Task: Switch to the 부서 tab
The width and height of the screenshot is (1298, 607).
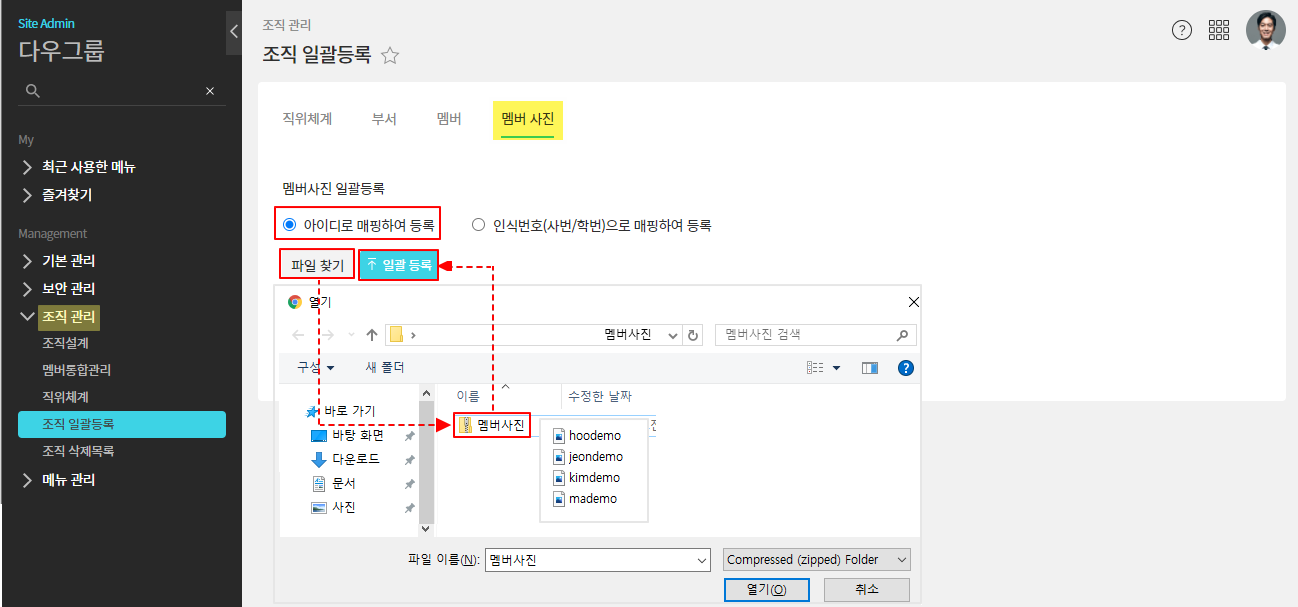Action: [x=384, y=119]
